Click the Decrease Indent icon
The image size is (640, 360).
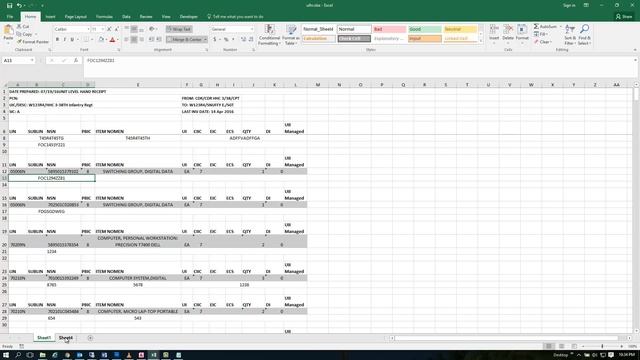(x=151, y=40)
